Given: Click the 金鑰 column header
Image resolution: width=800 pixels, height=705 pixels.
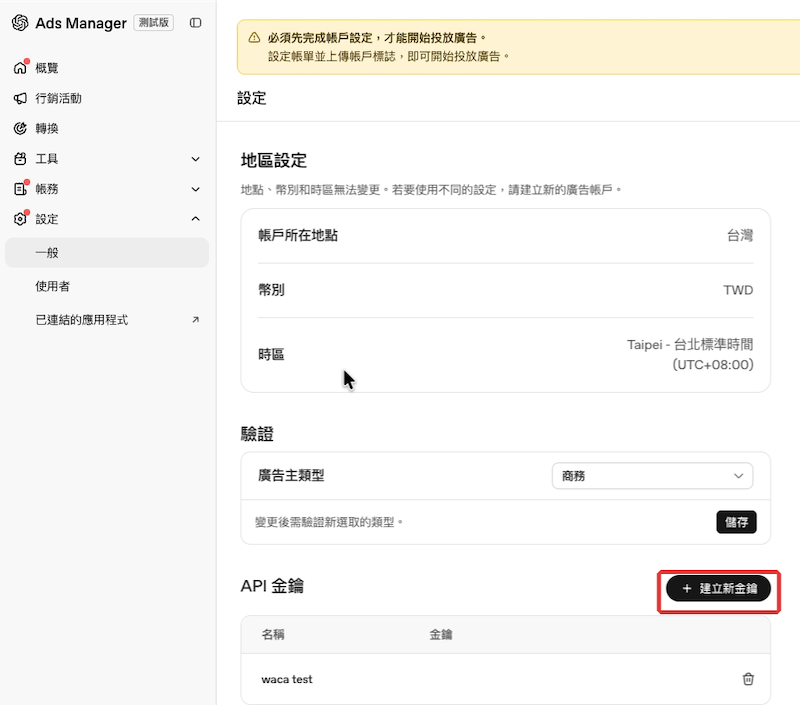Looking at the screenshot, I should pyautogui.click(x=441, y=634).
